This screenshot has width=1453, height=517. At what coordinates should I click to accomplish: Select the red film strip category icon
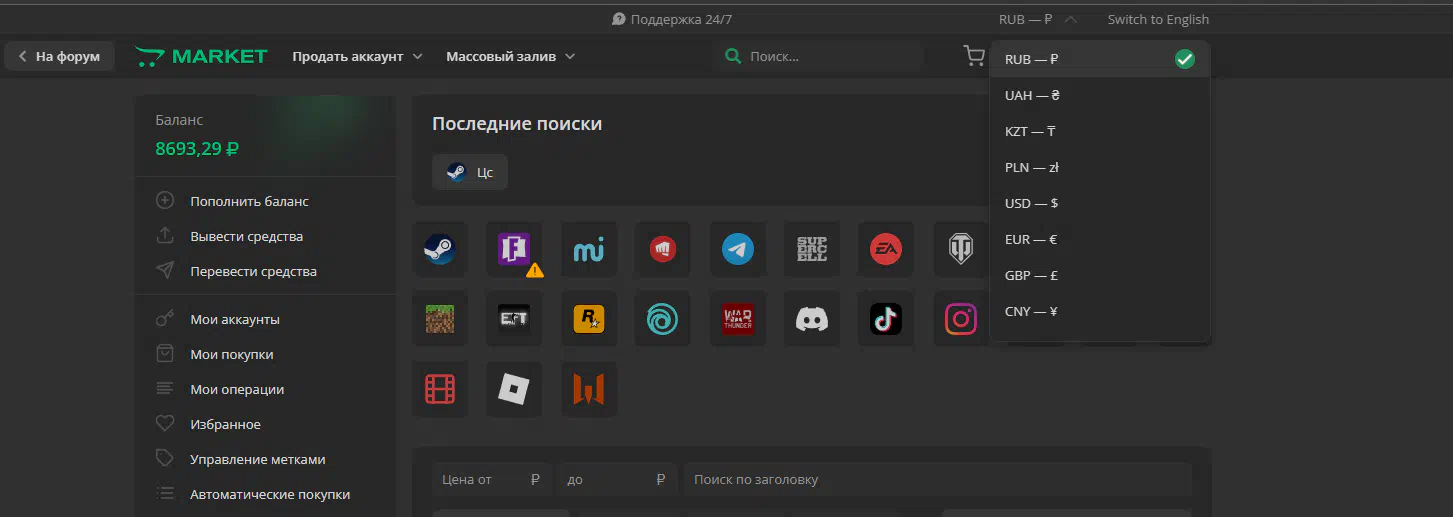pyautogui.click(x=440, y=389)
